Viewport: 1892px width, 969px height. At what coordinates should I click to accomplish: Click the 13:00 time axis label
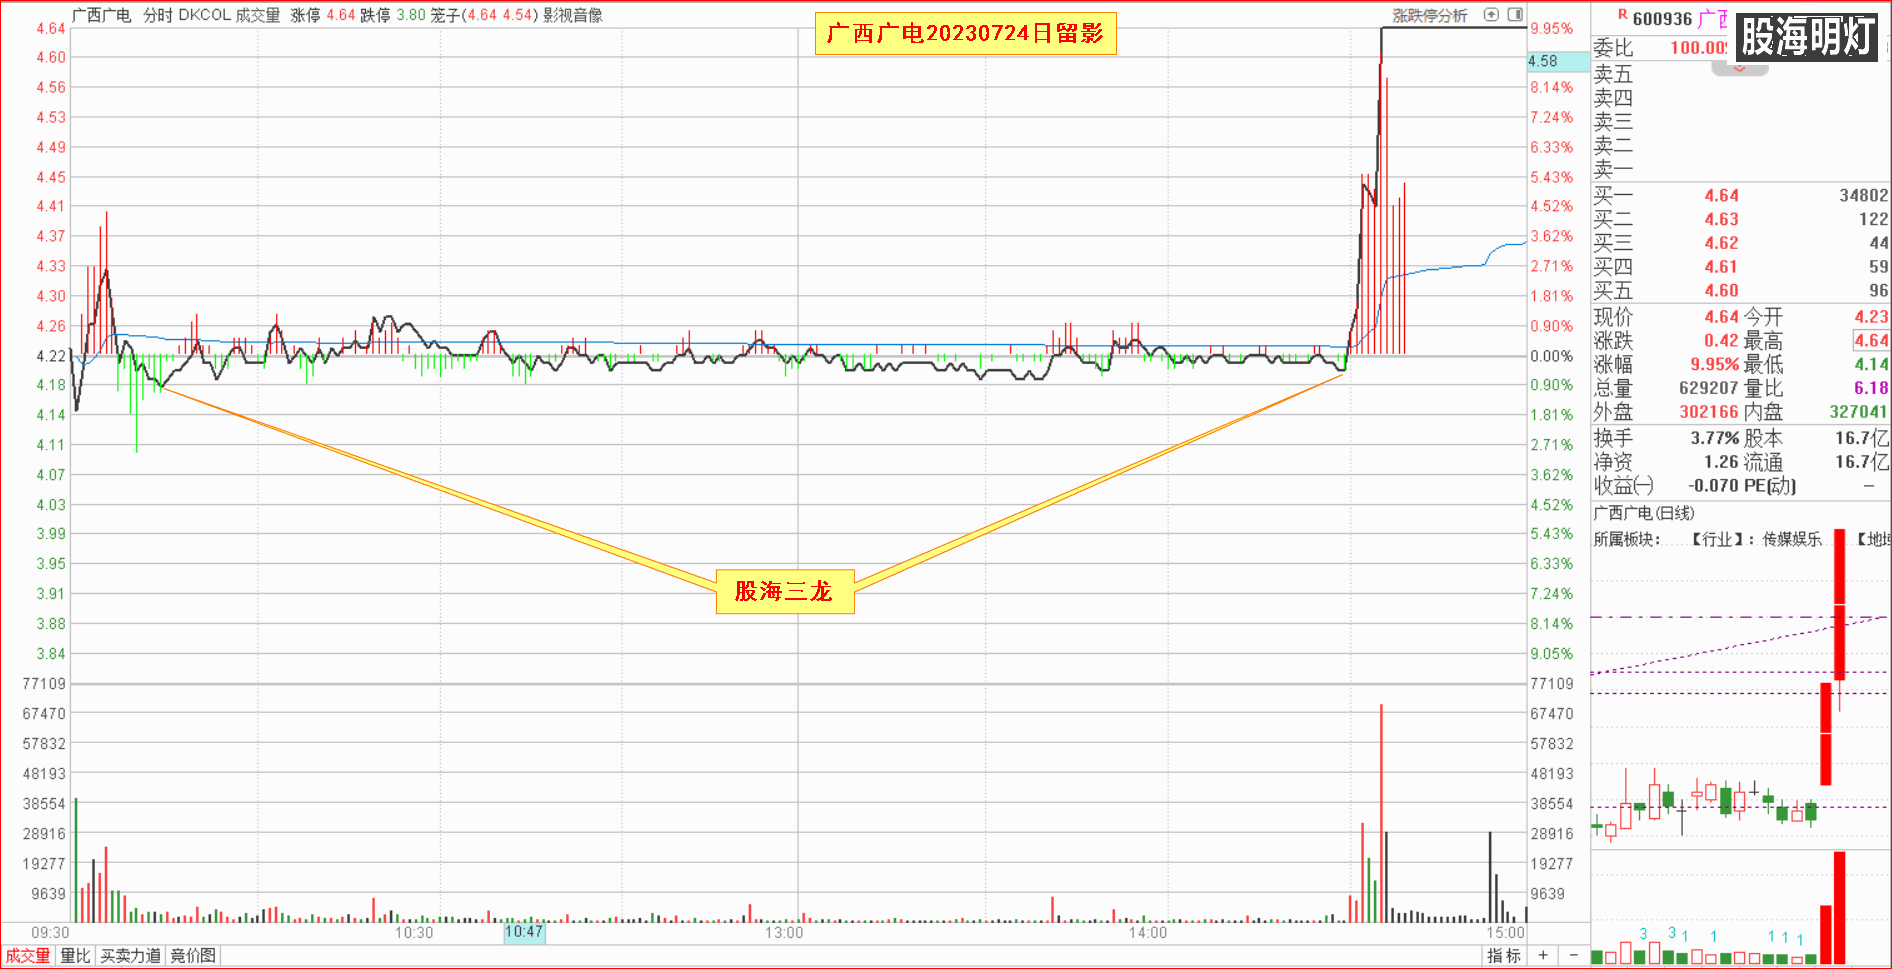[x=784, y=933]
